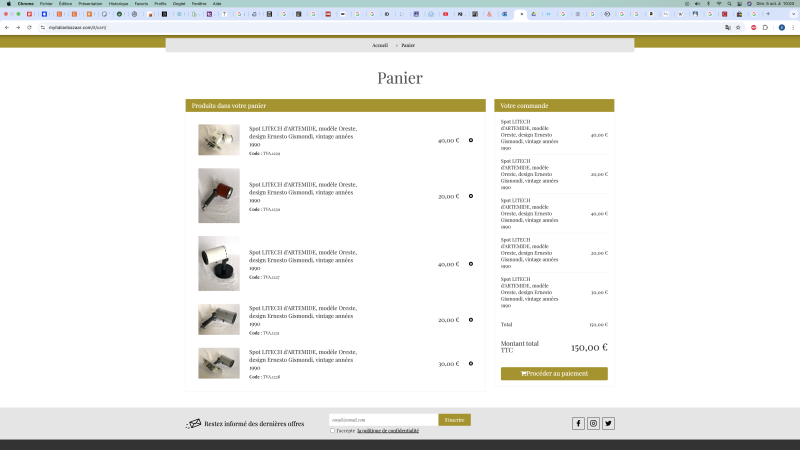Open the white spot on black base thumbnail
Image resolution: width=800 pixels, height=450 pixels.
(x=218, y=263)
